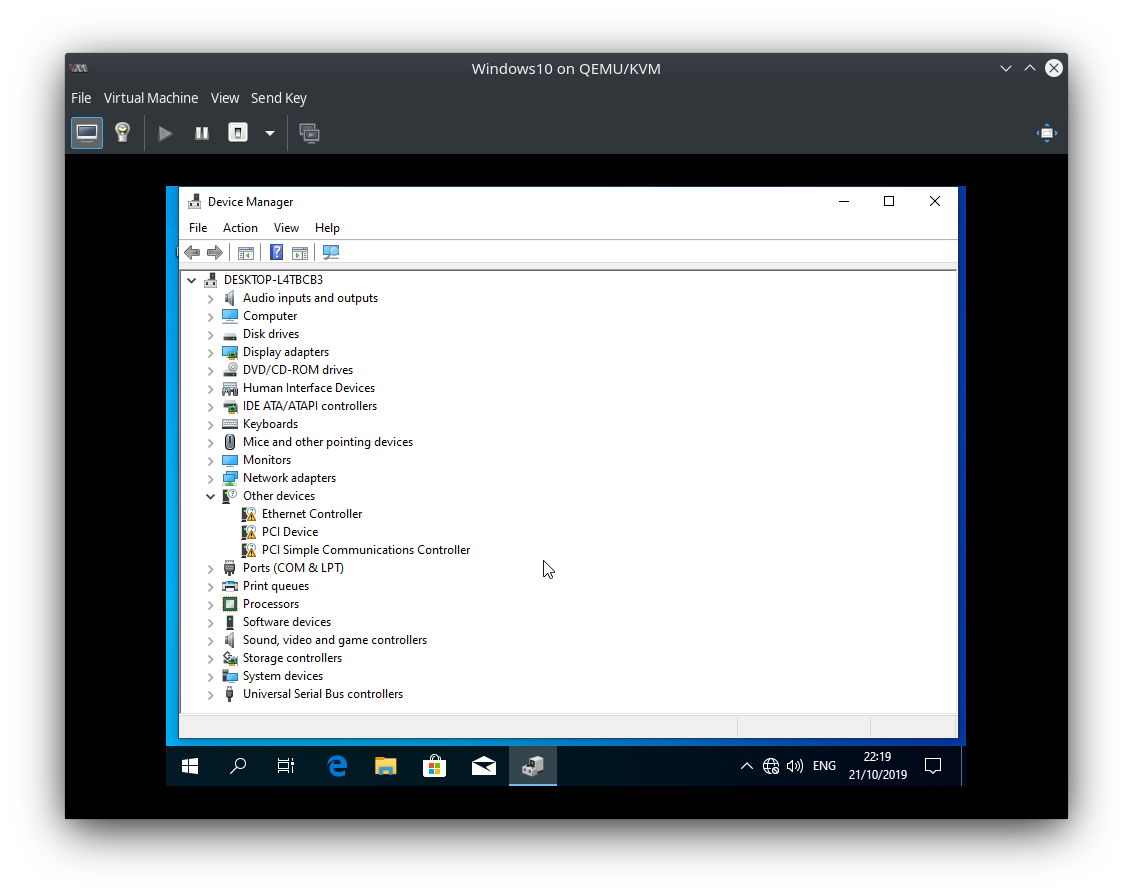Open Device Manager's Action menu
This screenshot has width=1133, height=896.
(240, 228)
